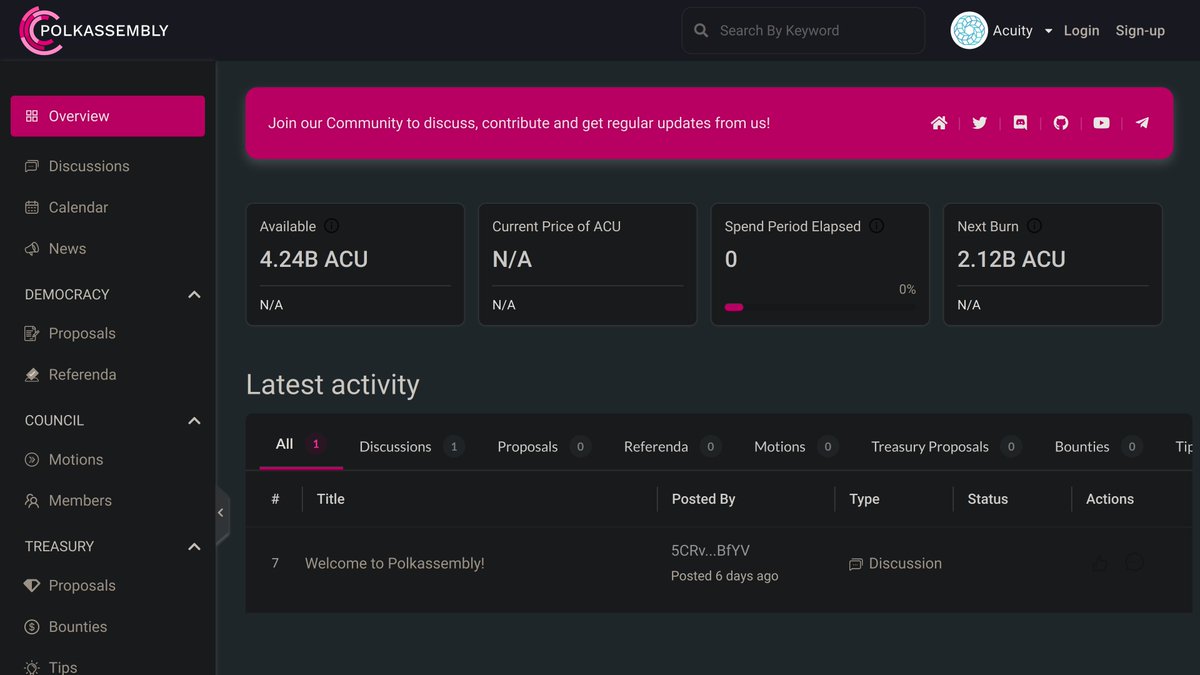Click the Acuity network avatar icon
This screenshot has height=675, width=1200.
click(x=969, y=31)
